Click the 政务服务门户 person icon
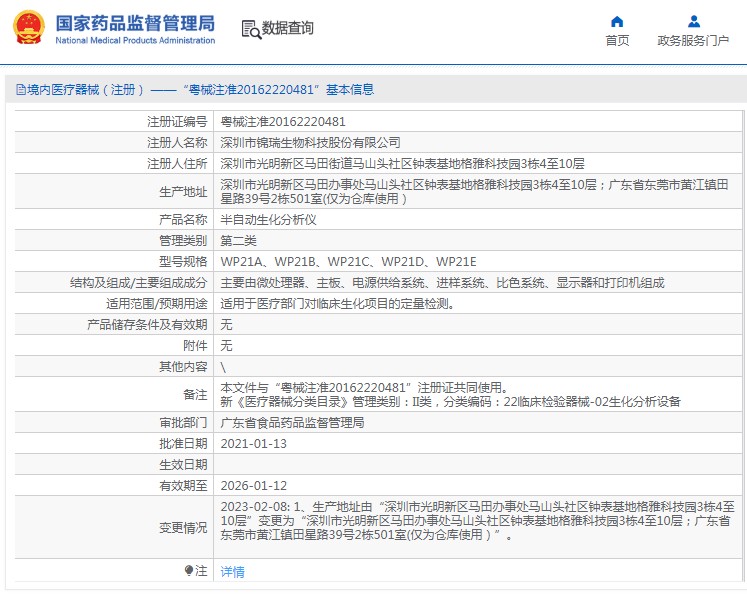 tap(693, 21)
